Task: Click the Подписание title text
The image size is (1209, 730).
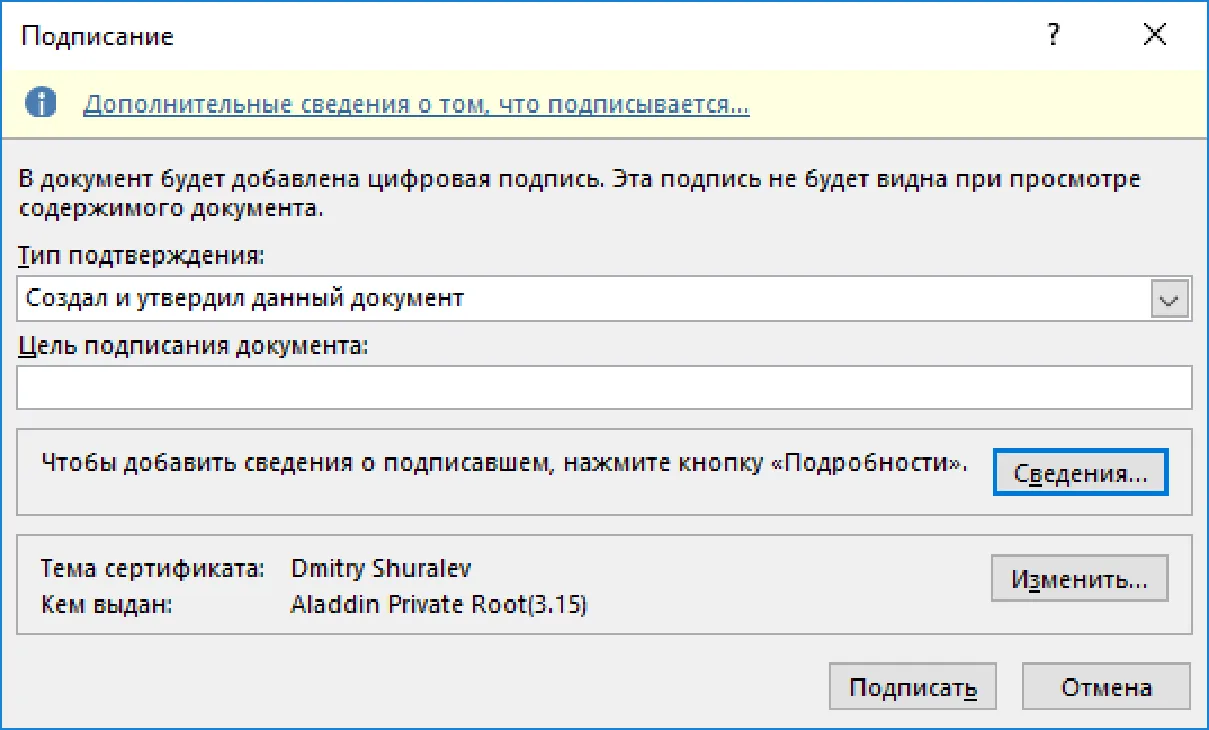Action: (98, 37)
